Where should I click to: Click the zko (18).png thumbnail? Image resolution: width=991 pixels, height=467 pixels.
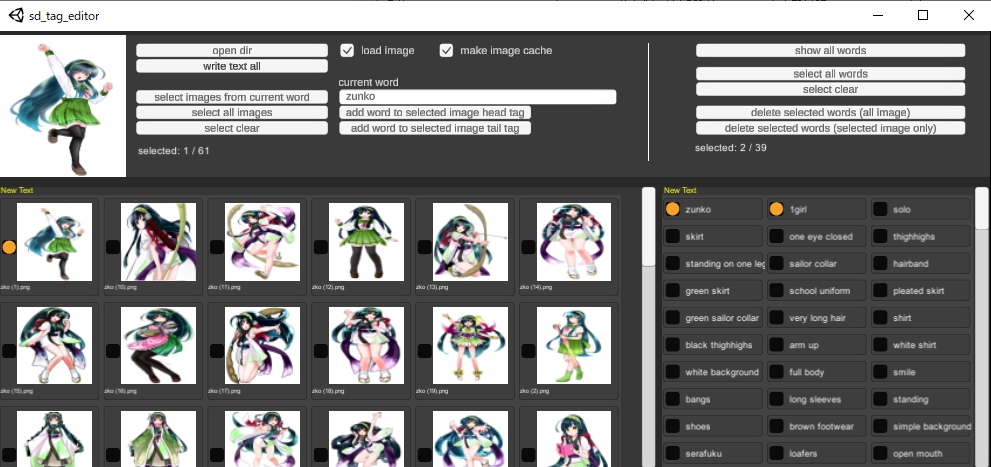[x=366, y=346]
